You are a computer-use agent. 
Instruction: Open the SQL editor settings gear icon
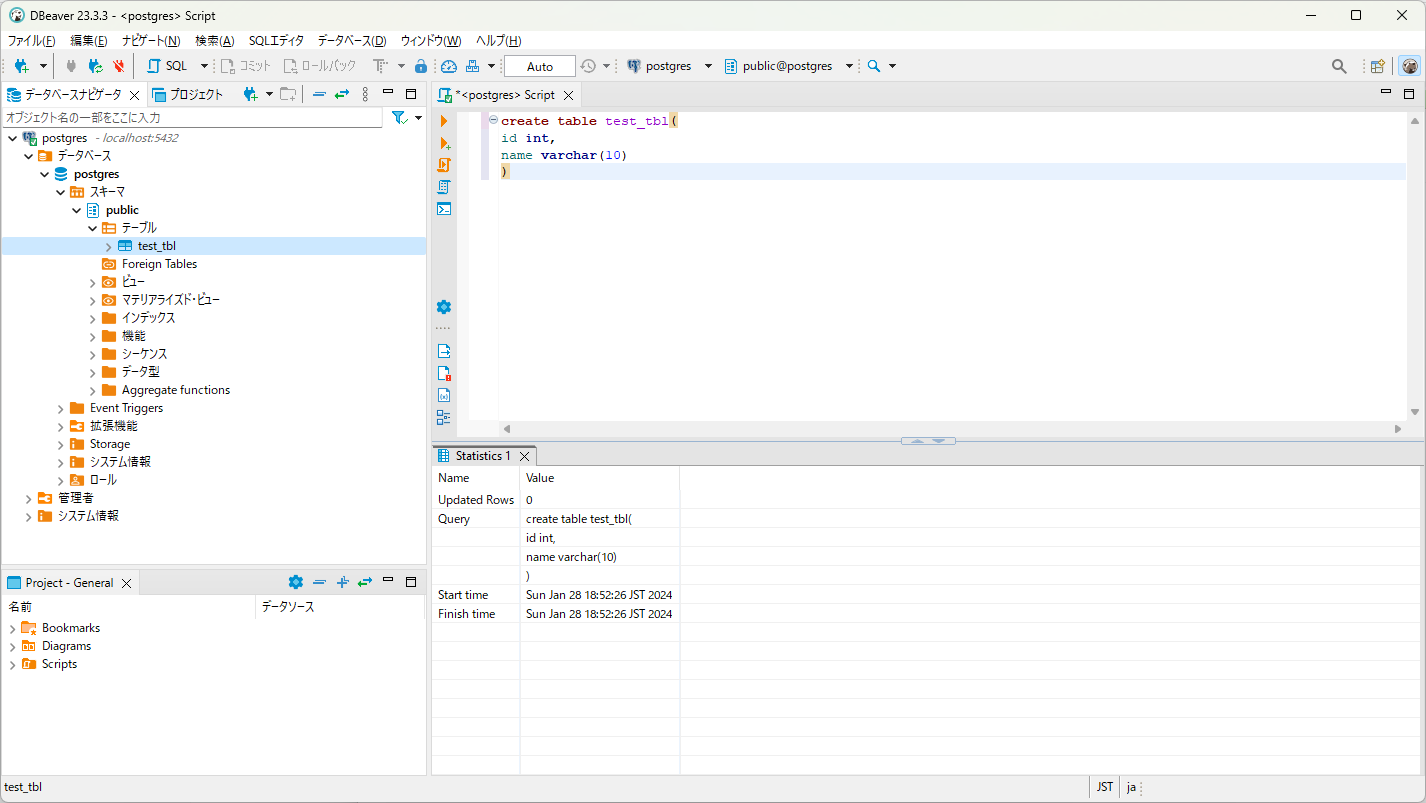(x=443, y=306)
